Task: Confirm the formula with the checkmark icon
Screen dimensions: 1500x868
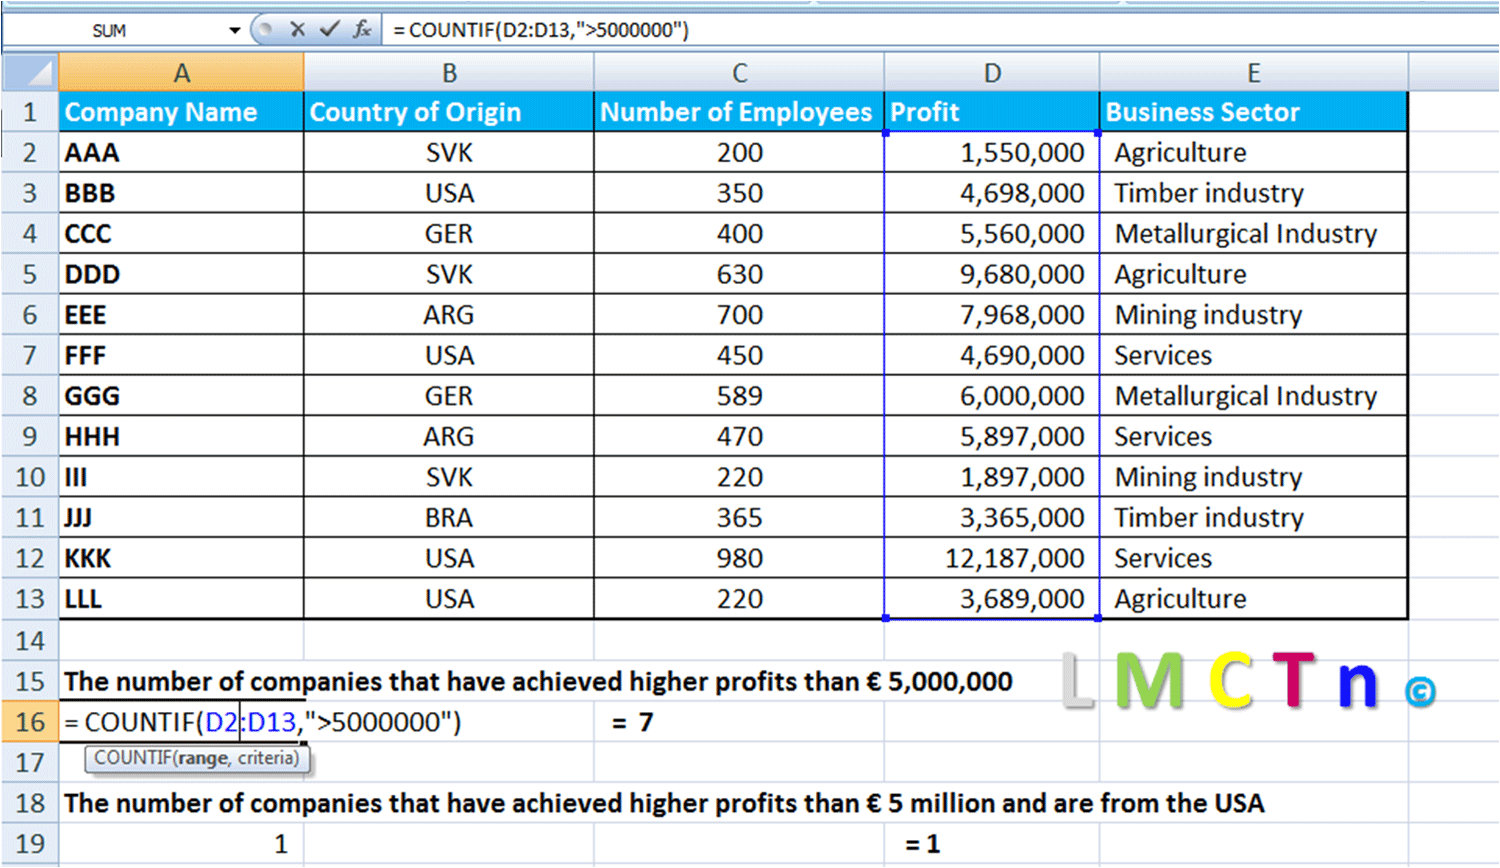Action: tap(329, 30)
